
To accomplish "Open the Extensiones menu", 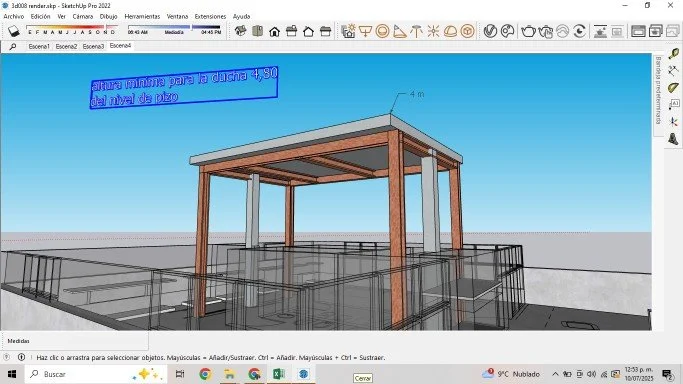I will click(210, 16).
